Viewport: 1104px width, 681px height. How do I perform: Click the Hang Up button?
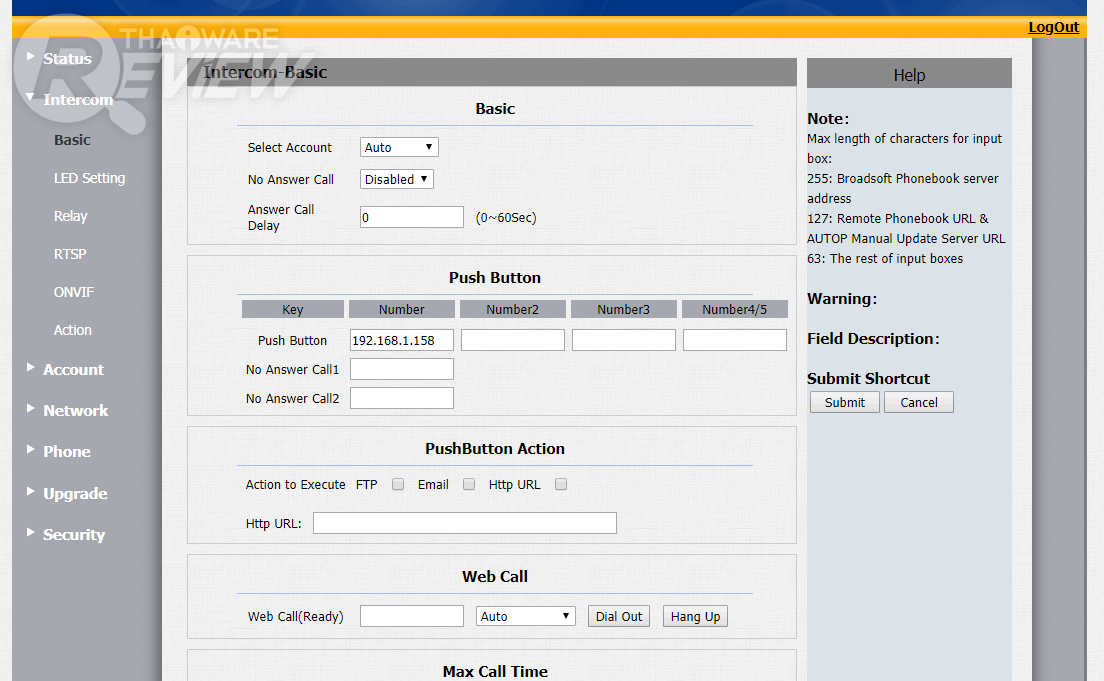coord(695,616)
